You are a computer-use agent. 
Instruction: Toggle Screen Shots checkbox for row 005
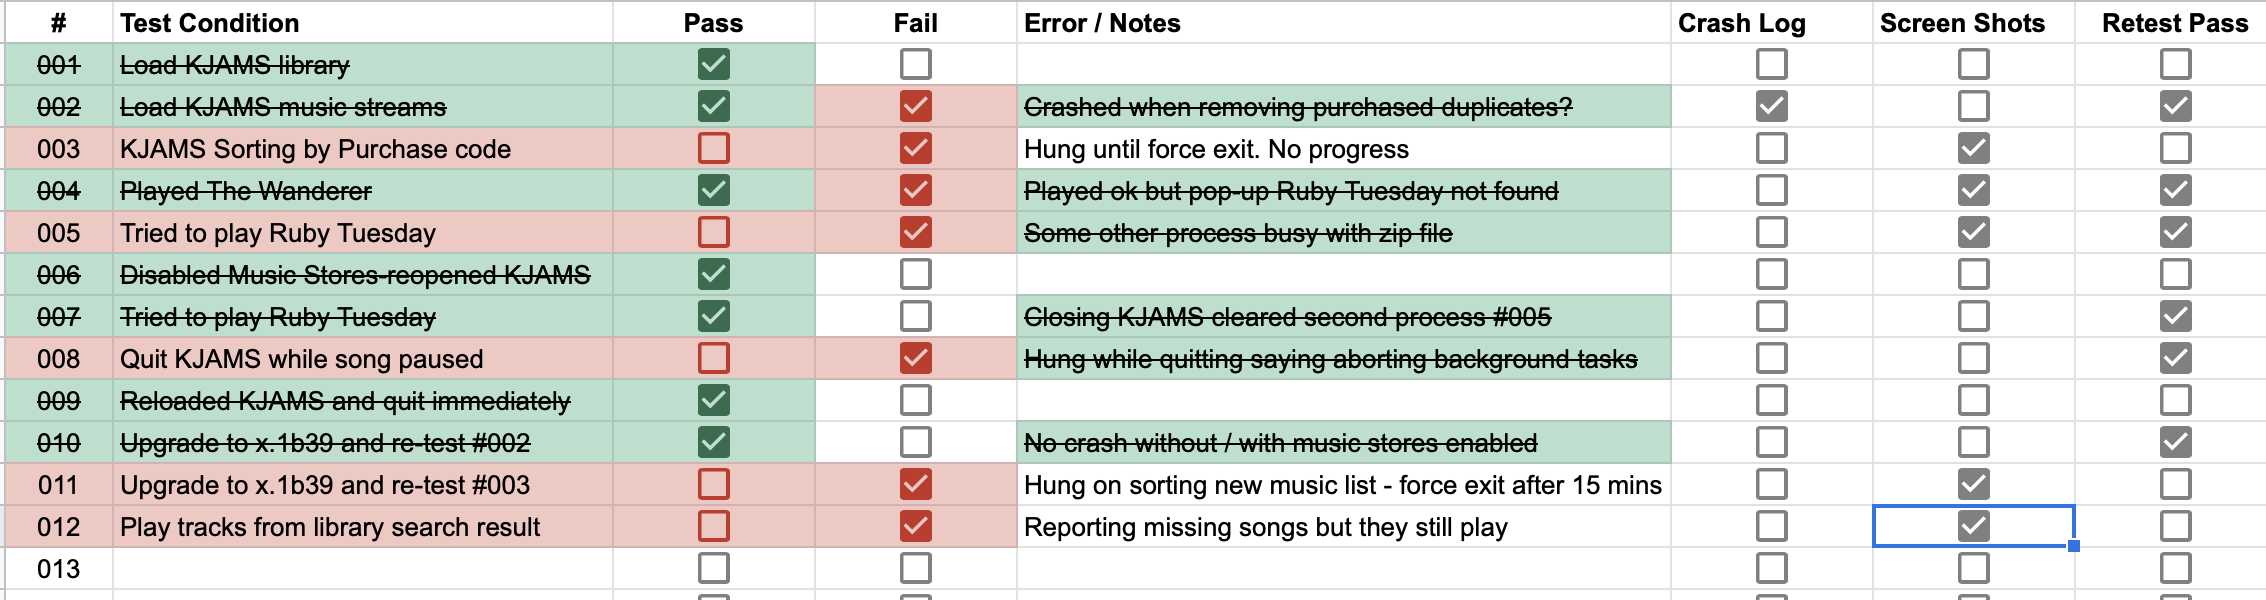(1973, 233)
